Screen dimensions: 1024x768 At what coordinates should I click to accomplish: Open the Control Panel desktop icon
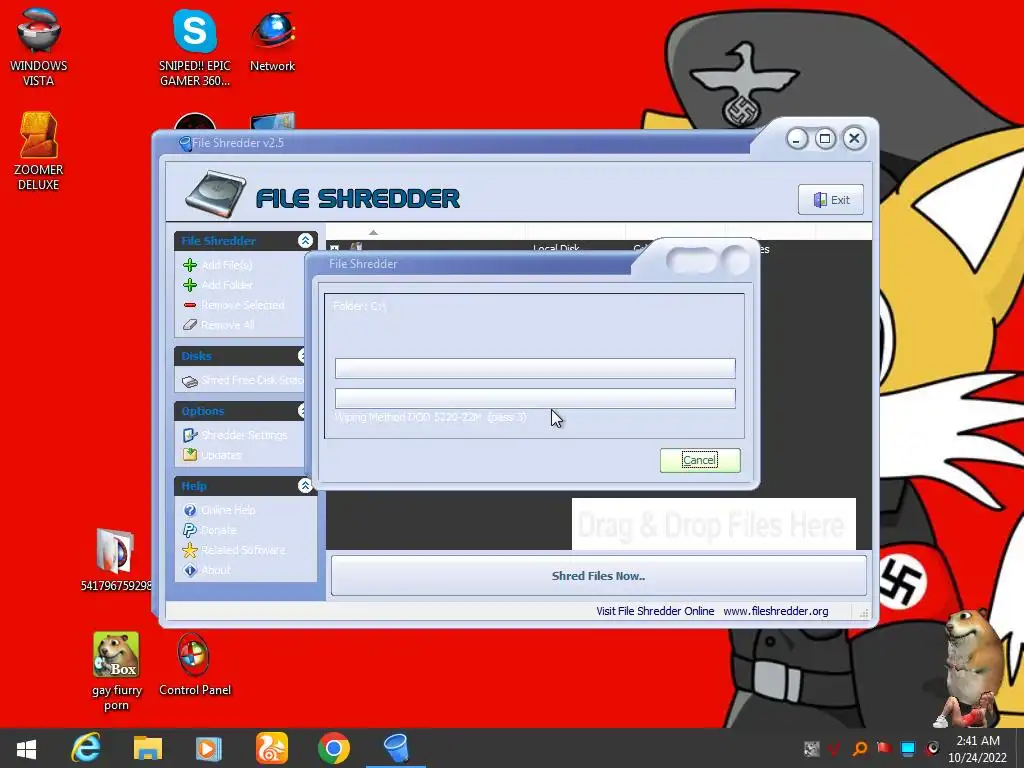195,665
